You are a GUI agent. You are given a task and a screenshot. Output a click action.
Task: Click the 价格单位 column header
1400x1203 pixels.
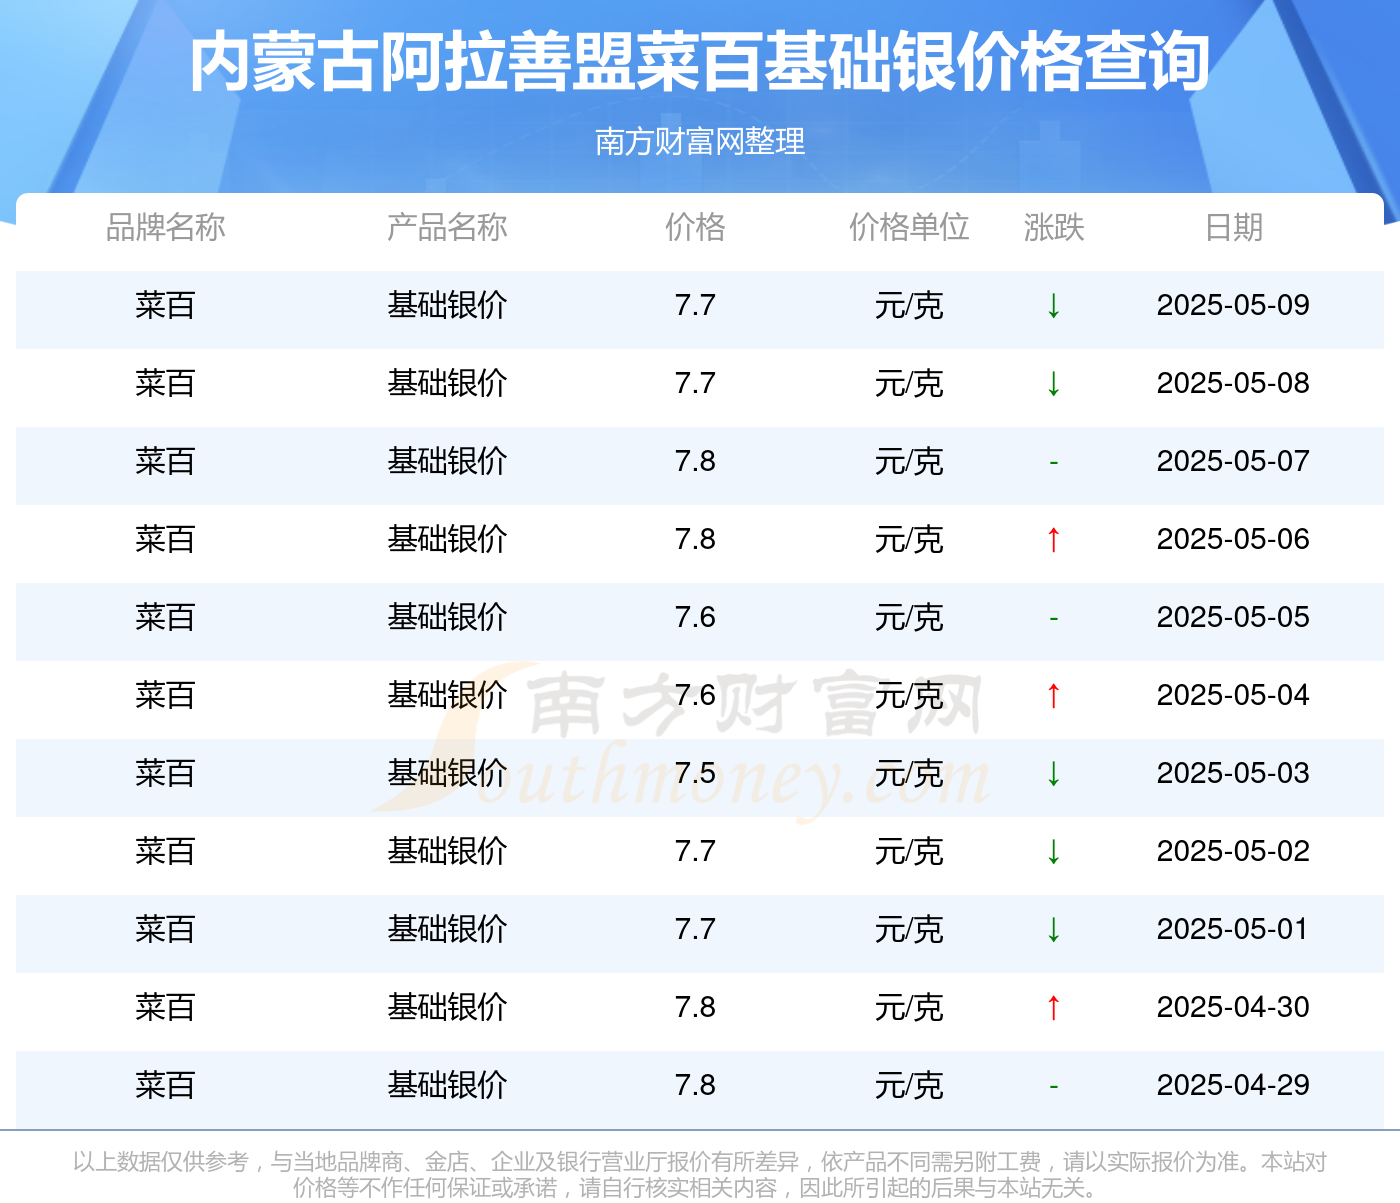(909, 227)
